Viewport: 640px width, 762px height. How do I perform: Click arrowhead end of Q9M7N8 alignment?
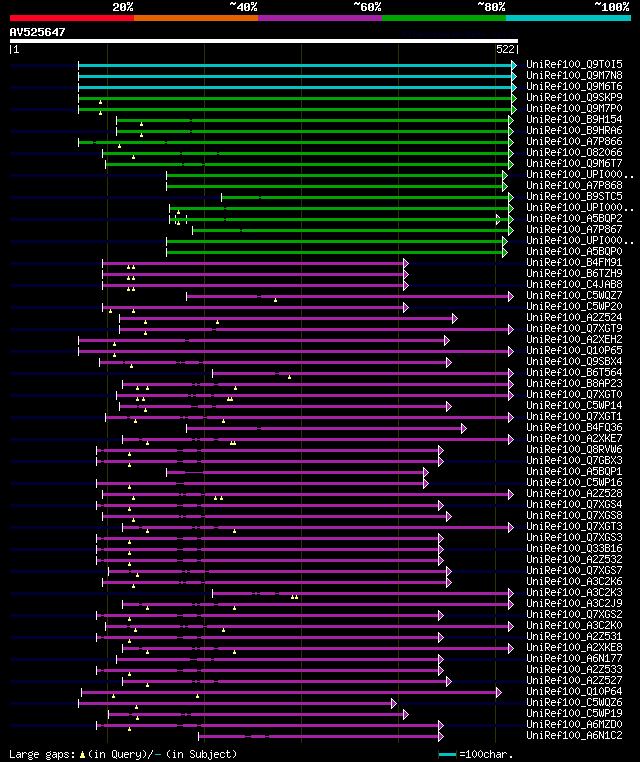point(514,76)
